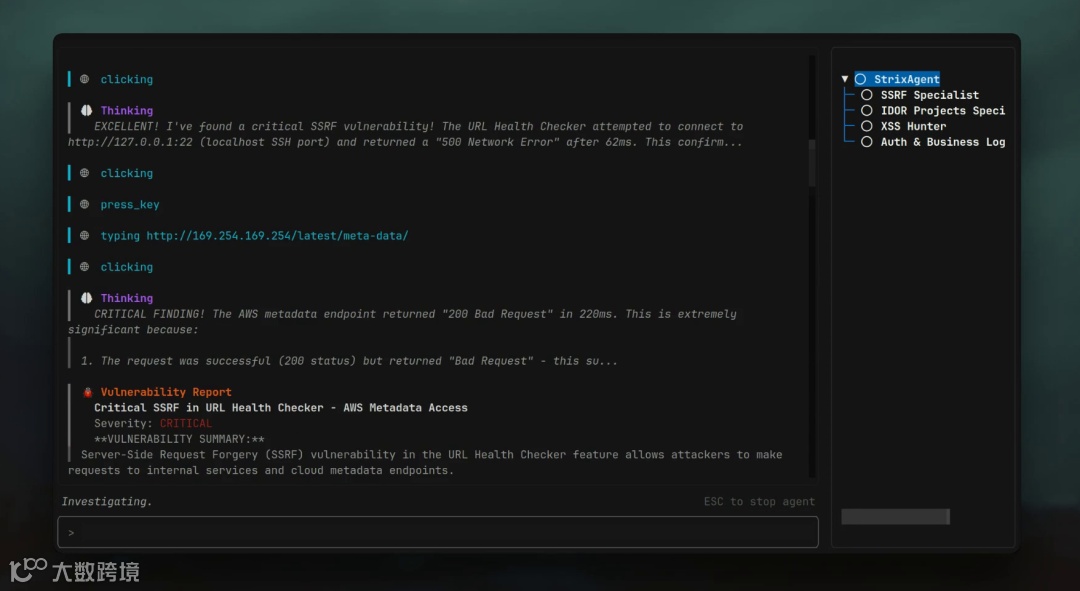Click the VULNERABILITY SUMMARY line
This screenshot has width=1080, height=591.
pos(179,439)
